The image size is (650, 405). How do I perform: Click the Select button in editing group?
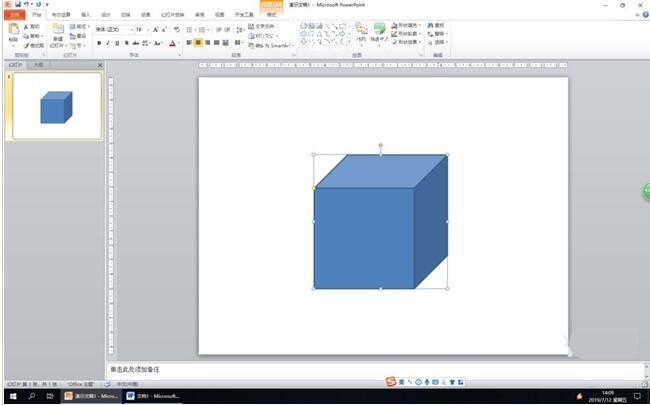(x=437, y=42)
